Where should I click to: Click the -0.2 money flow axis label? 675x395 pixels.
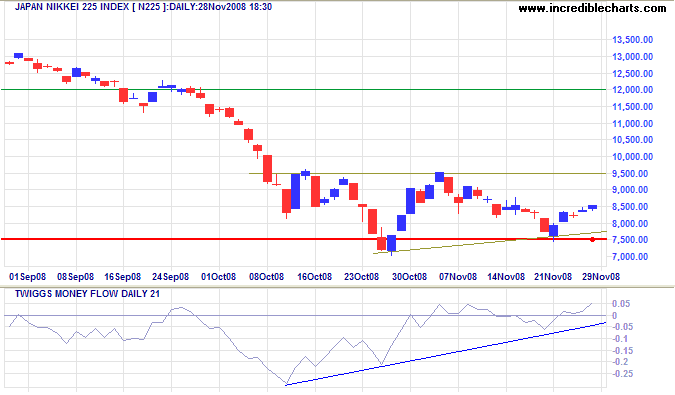click(x=620, y=362)
